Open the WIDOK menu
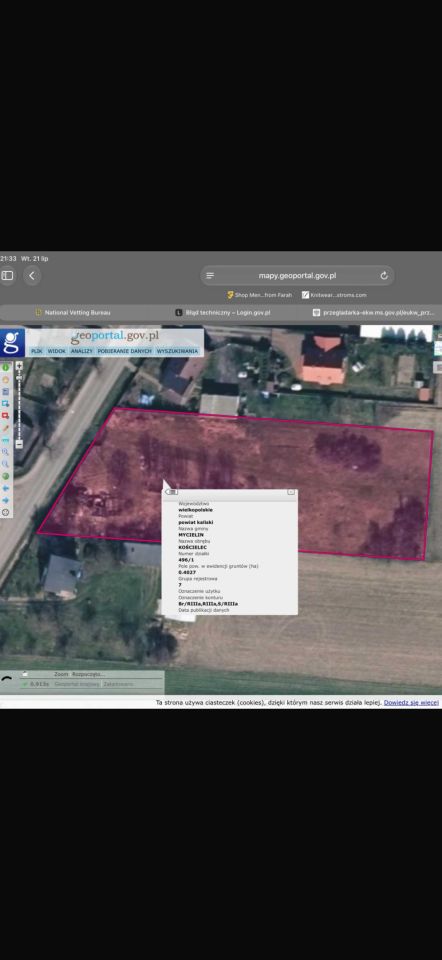 coord(56,351)
